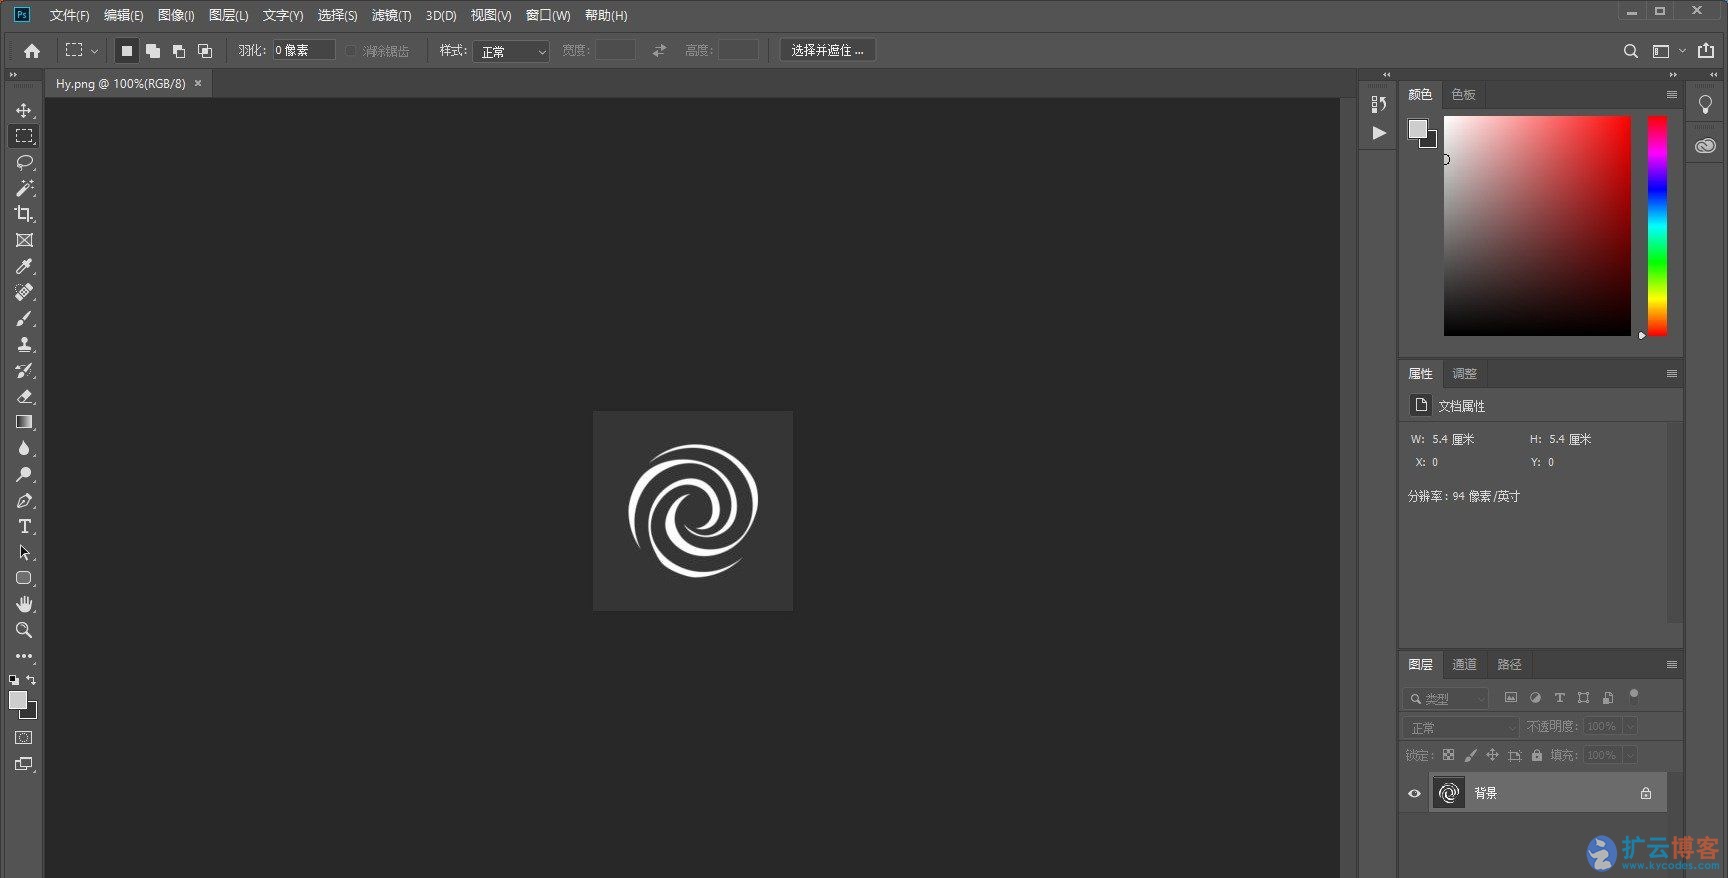1728x878 pixels.
Task: Activate the Hand tool
Action: pyautogui.click(x=24, y=604)
